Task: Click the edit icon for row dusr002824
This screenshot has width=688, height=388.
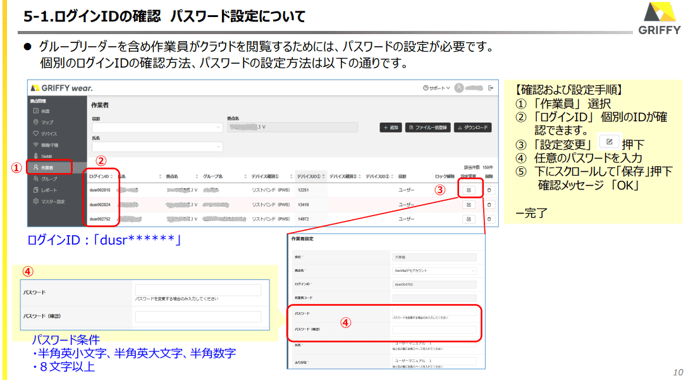Action: (469, 205)
